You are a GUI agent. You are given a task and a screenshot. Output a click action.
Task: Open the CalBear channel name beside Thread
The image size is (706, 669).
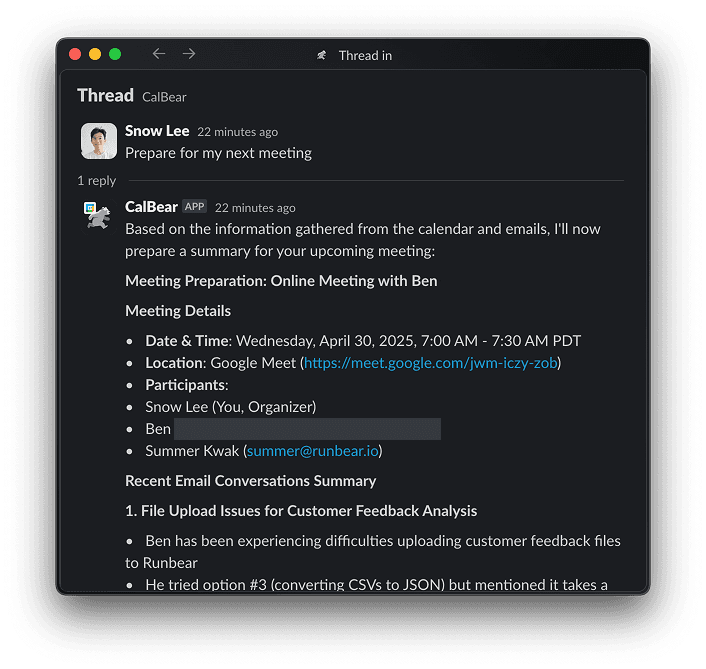(x=164, y=97)
